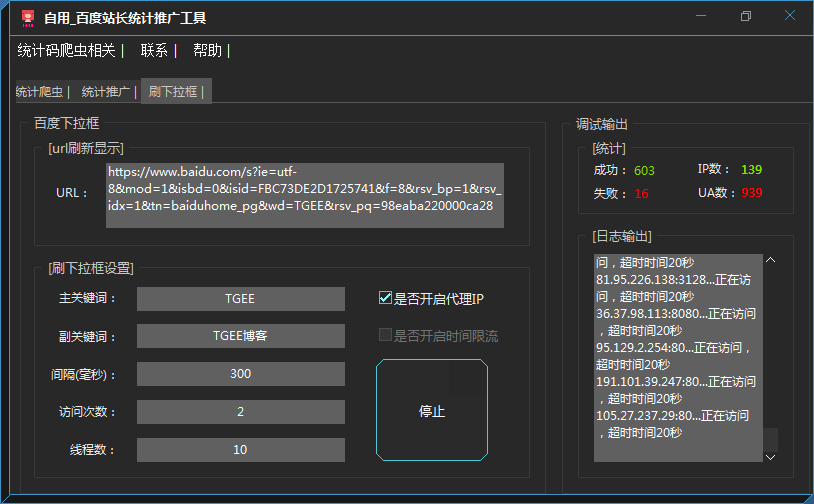Click the [日志输出] group label
The image size is (814, 504).
[621, 236]
